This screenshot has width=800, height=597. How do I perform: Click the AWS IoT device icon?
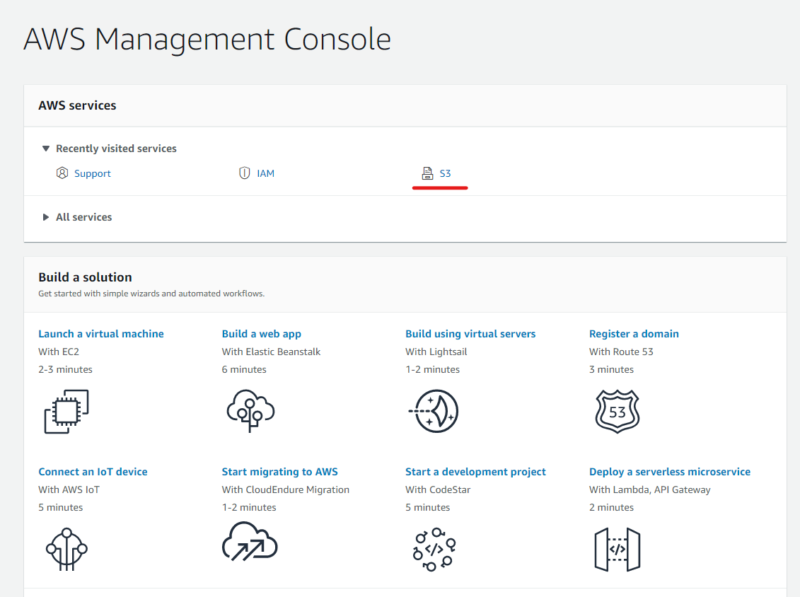pos(66,550)
